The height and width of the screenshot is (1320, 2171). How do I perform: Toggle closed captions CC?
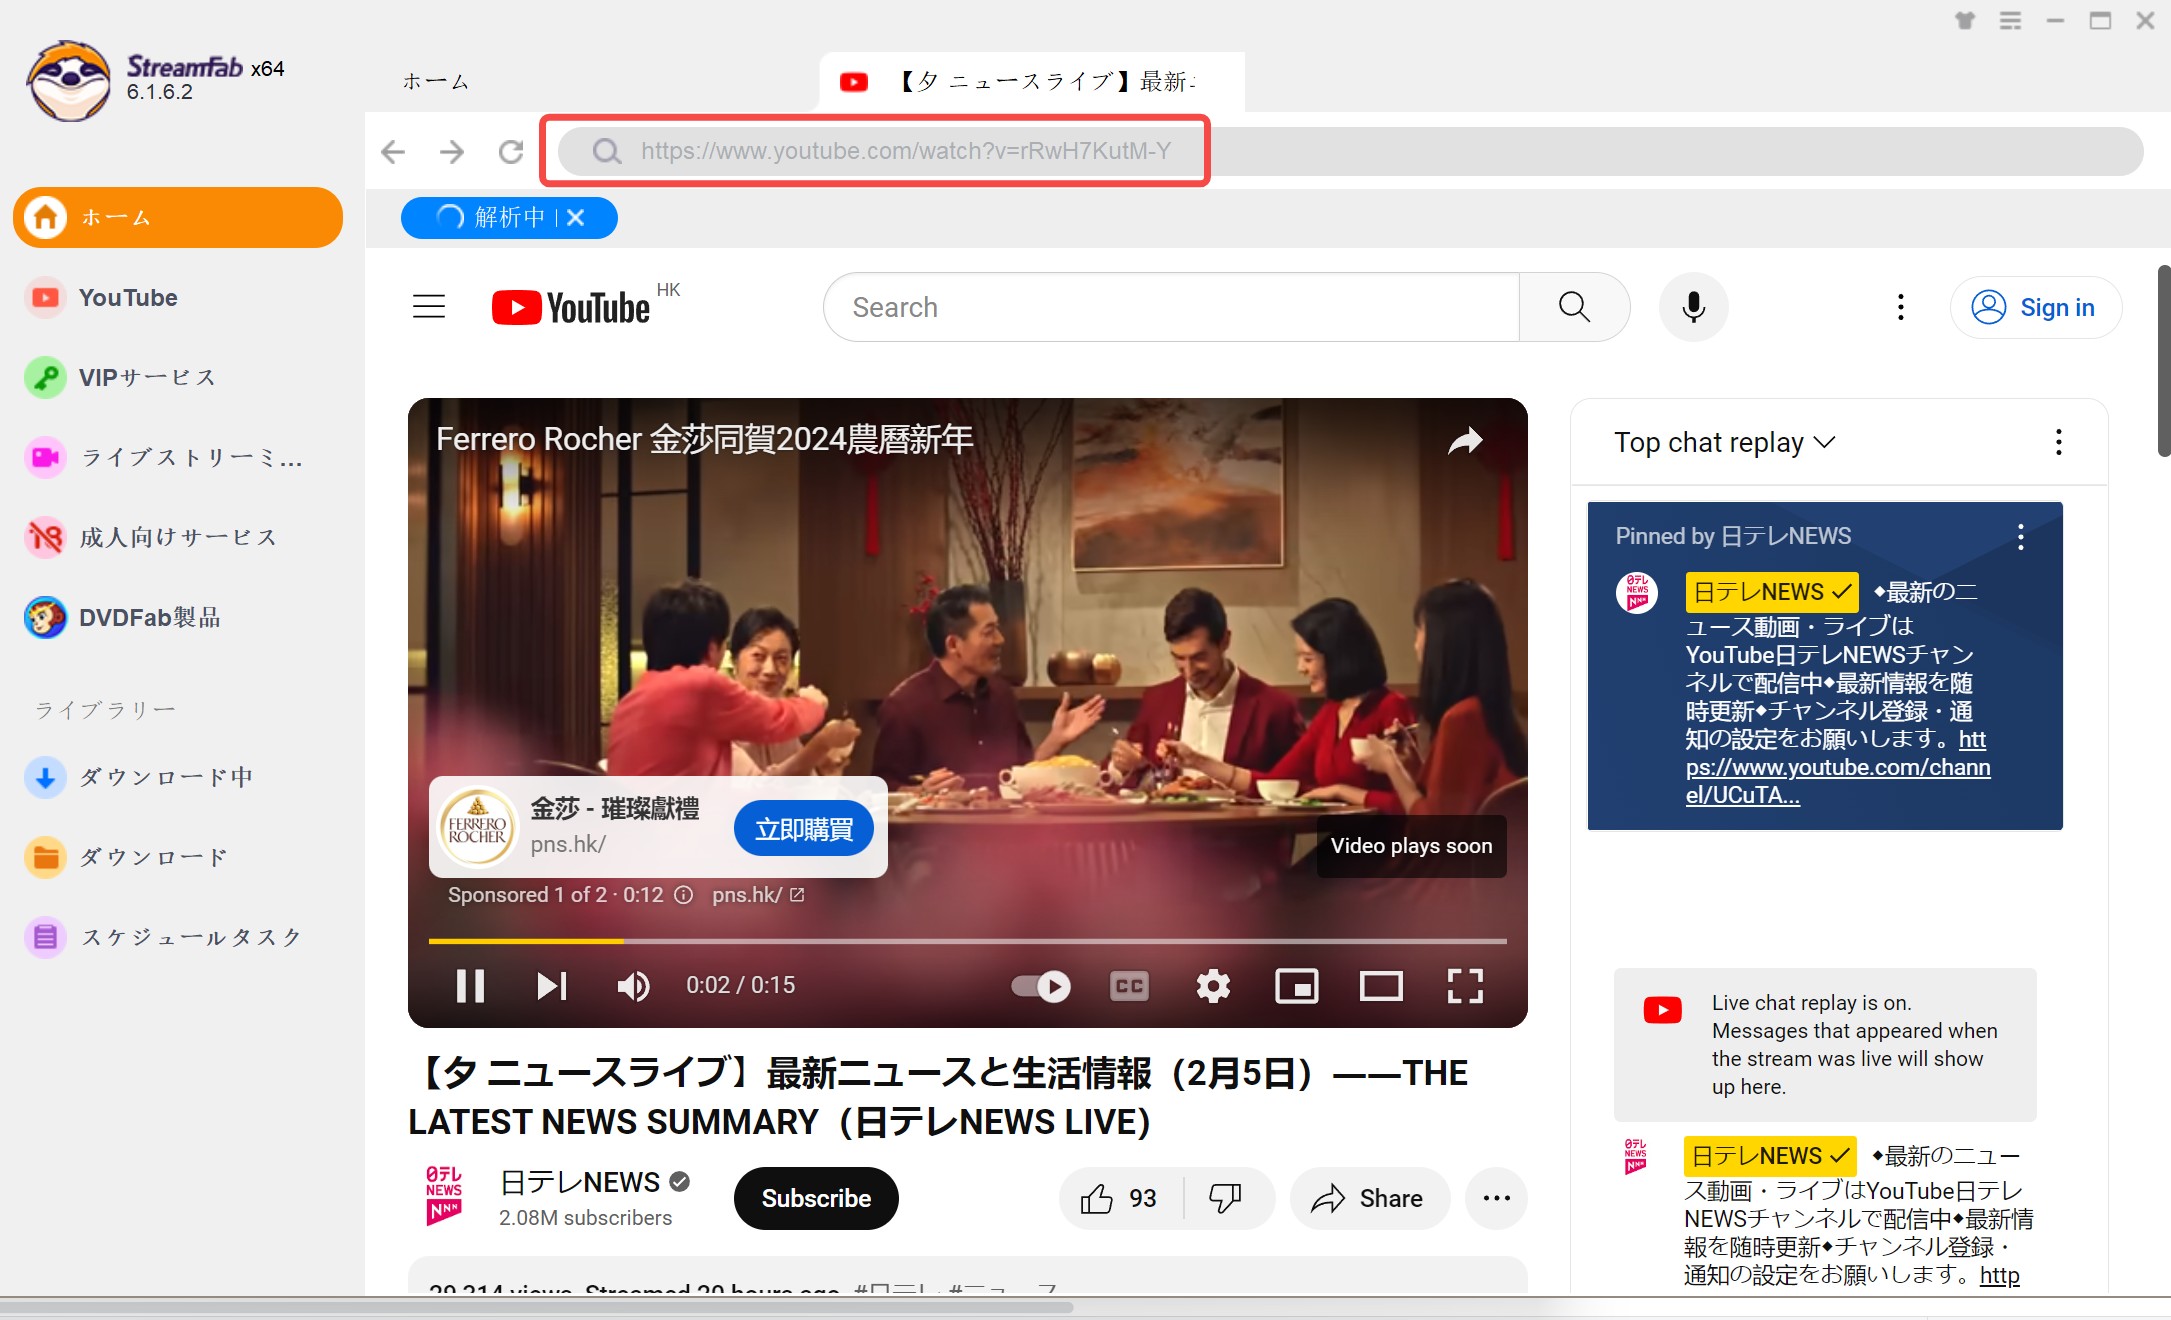point(1129,986)
